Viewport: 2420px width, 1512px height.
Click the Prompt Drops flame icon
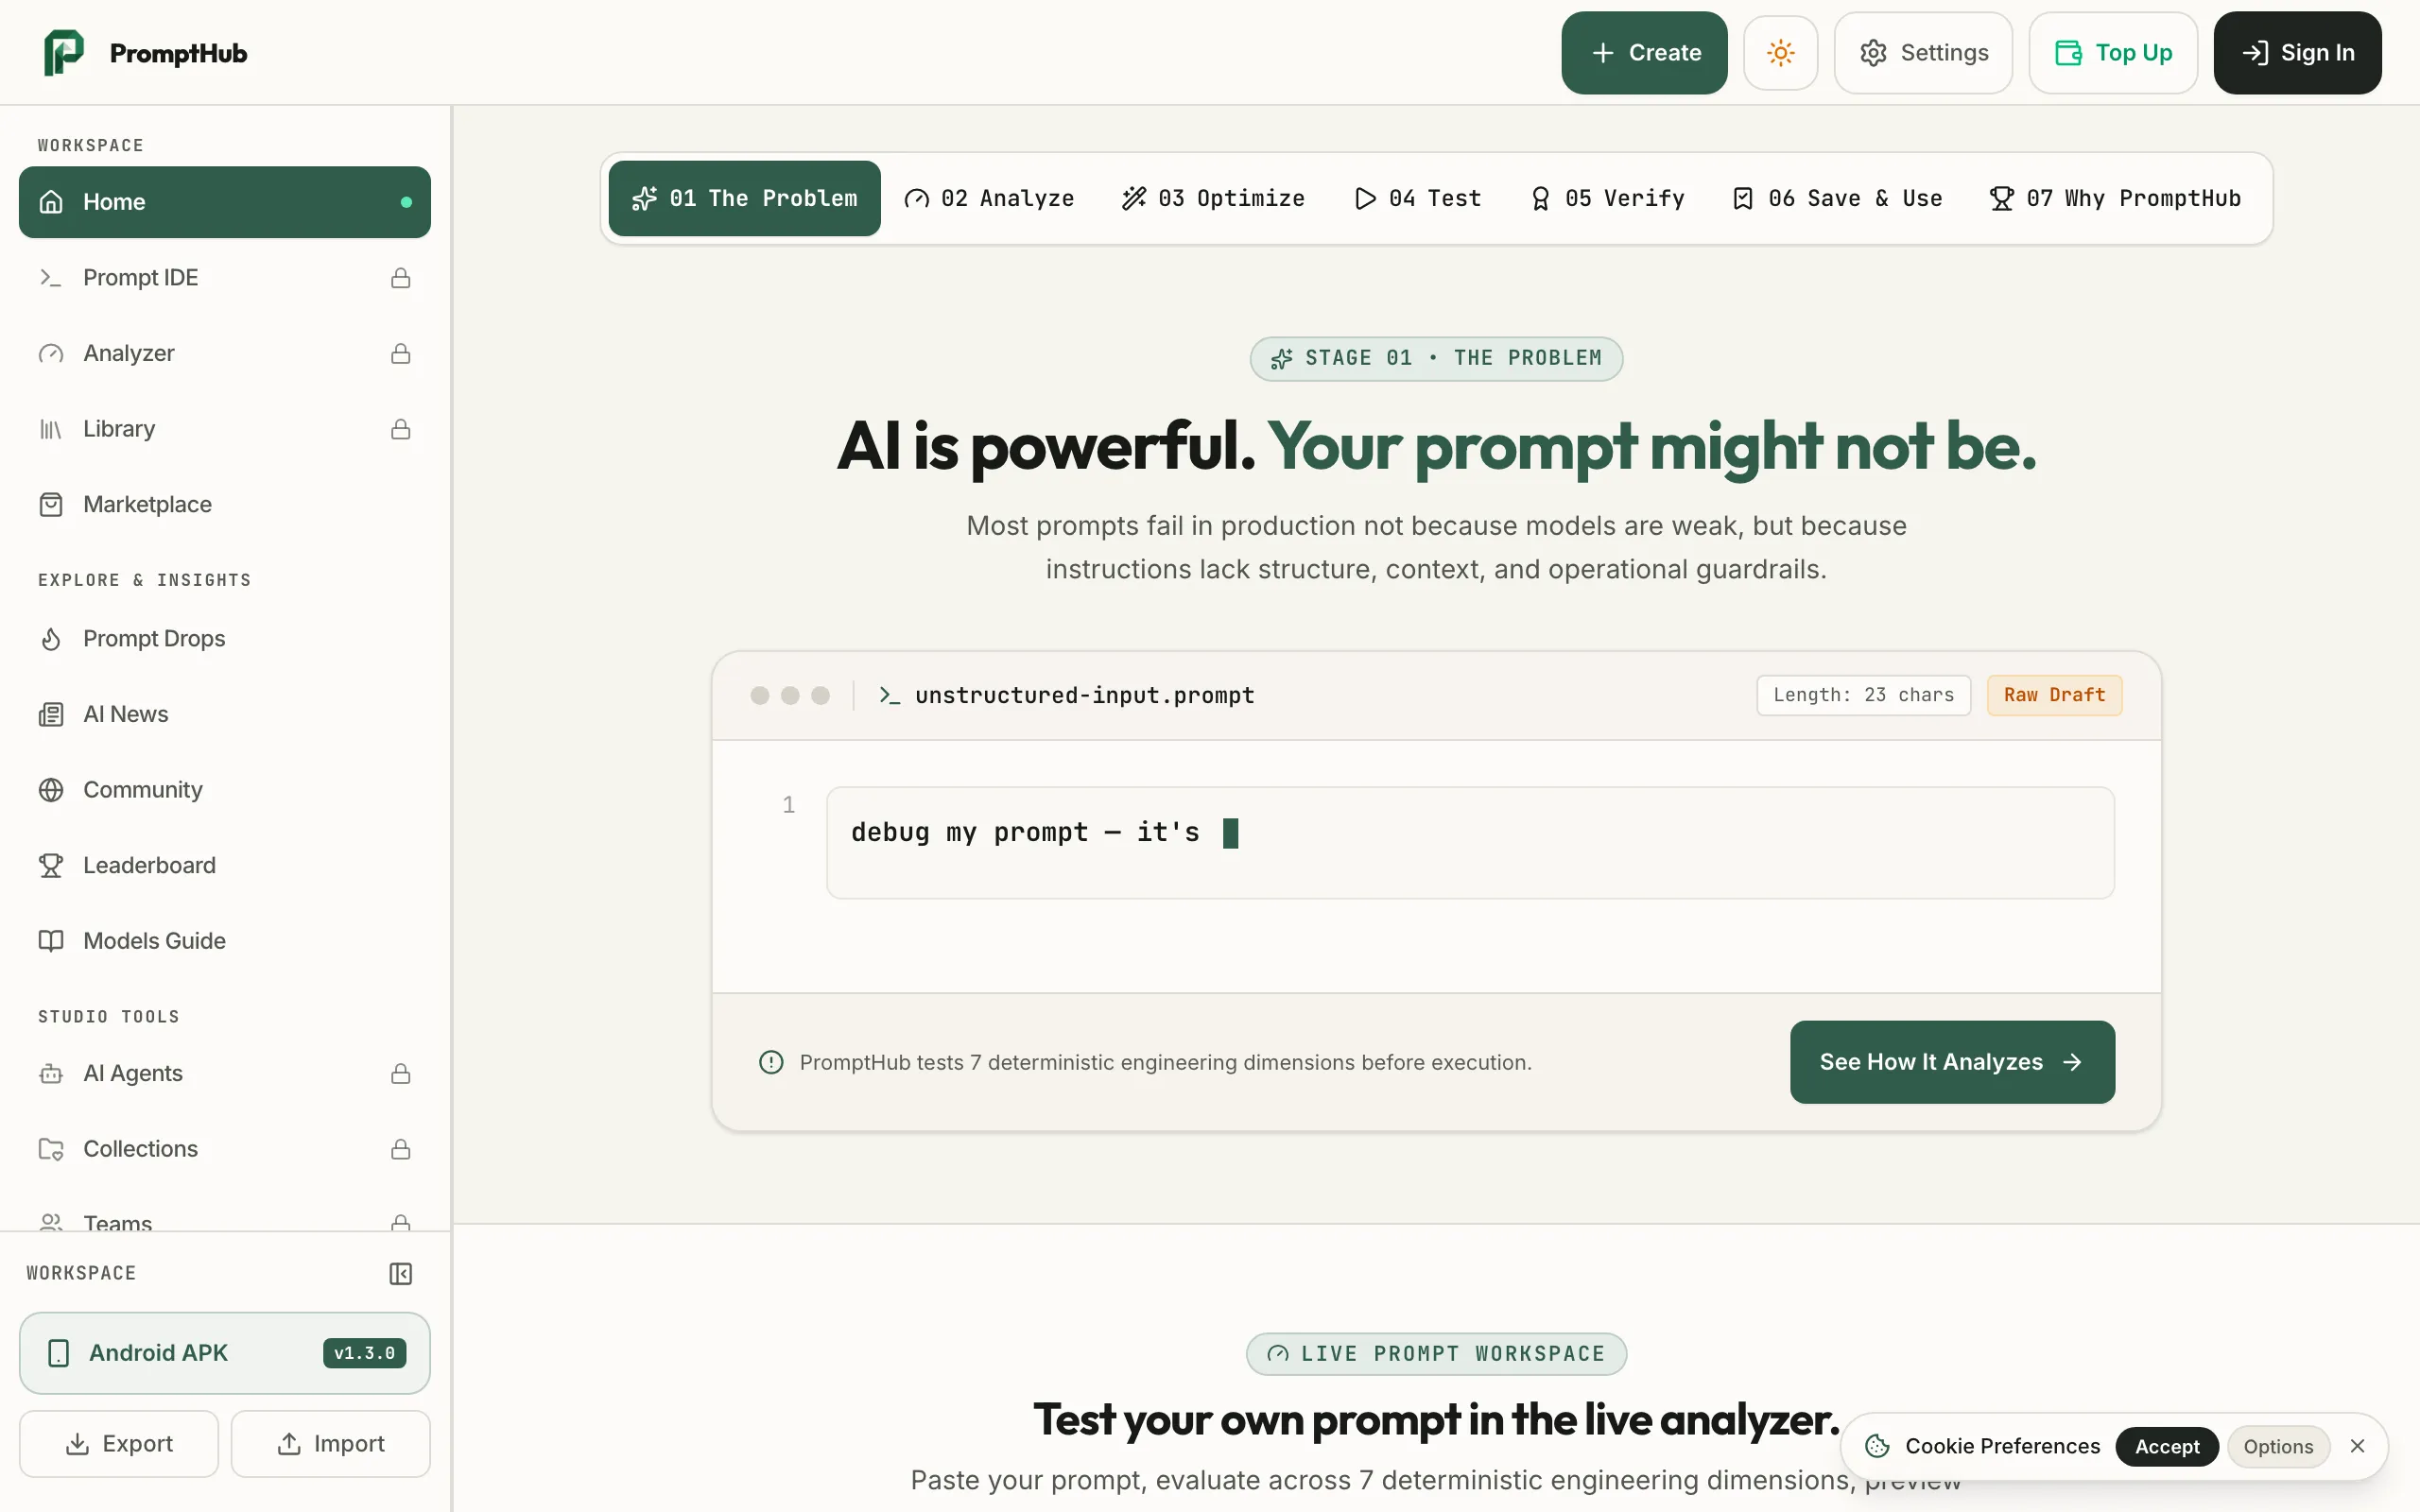(51, 638)
